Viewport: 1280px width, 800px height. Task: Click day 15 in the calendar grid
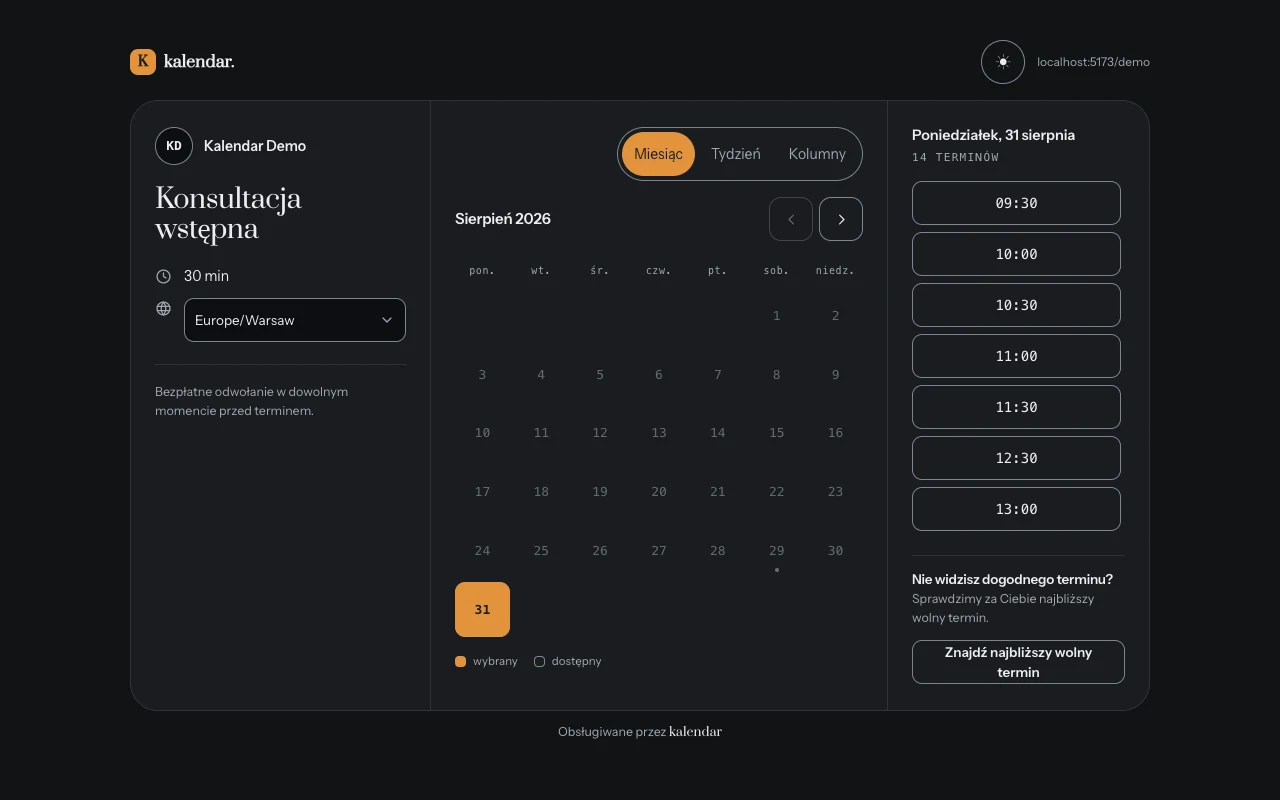777,433
